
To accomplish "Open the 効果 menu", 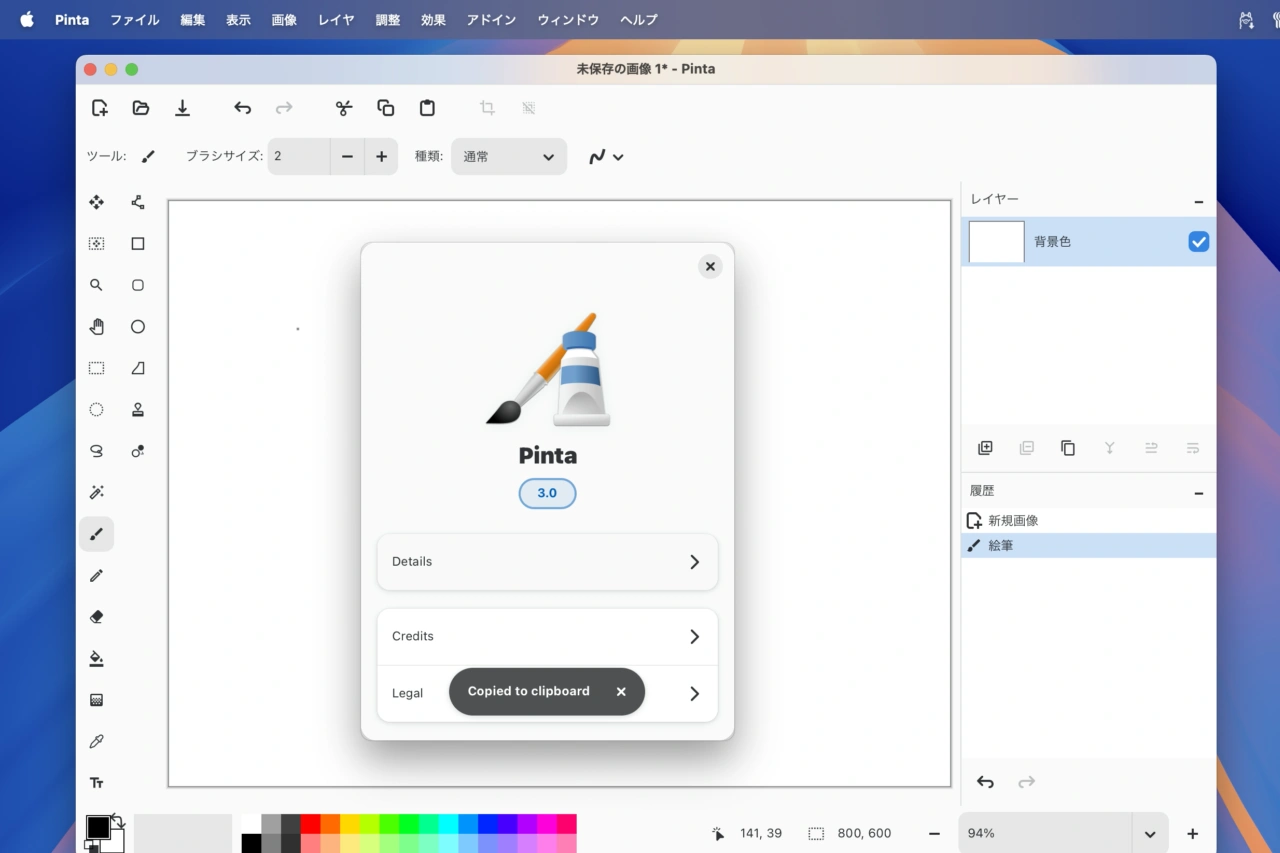I will pyautogui.click(x=433, y=20).
